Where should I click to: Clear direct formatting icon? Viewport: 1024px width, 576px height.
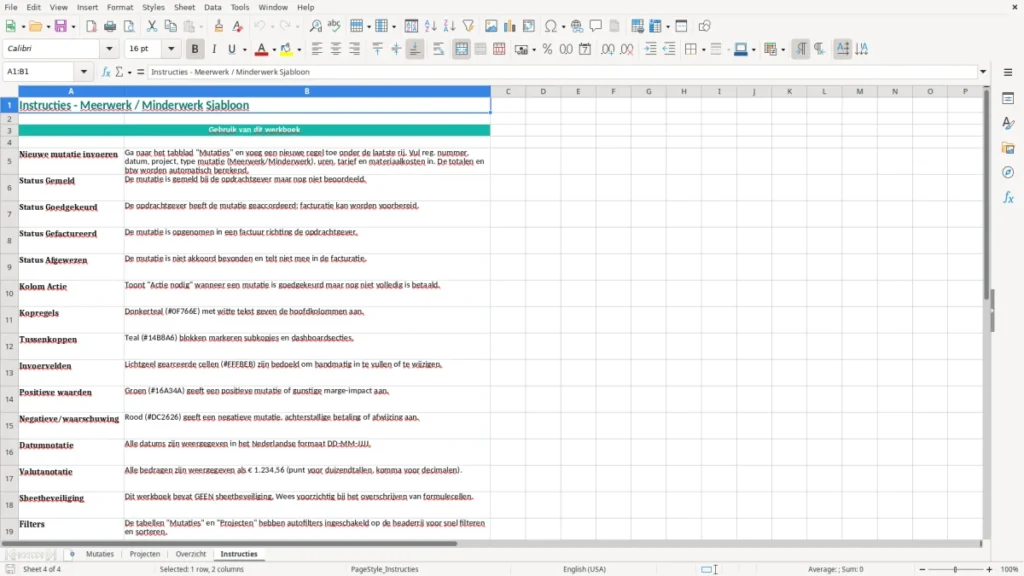pyautogui.click(x=238, y=26)
